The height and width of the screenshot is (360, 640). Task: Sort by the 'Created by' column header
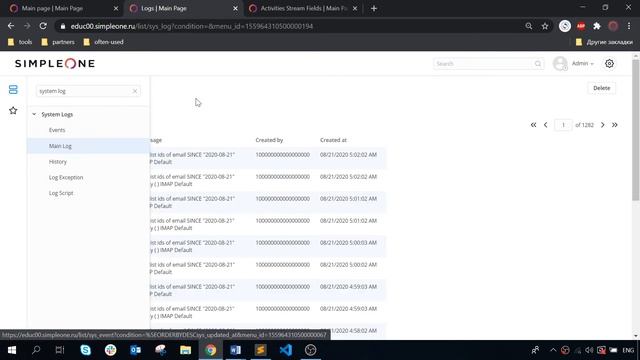click(x=269, y=140)
